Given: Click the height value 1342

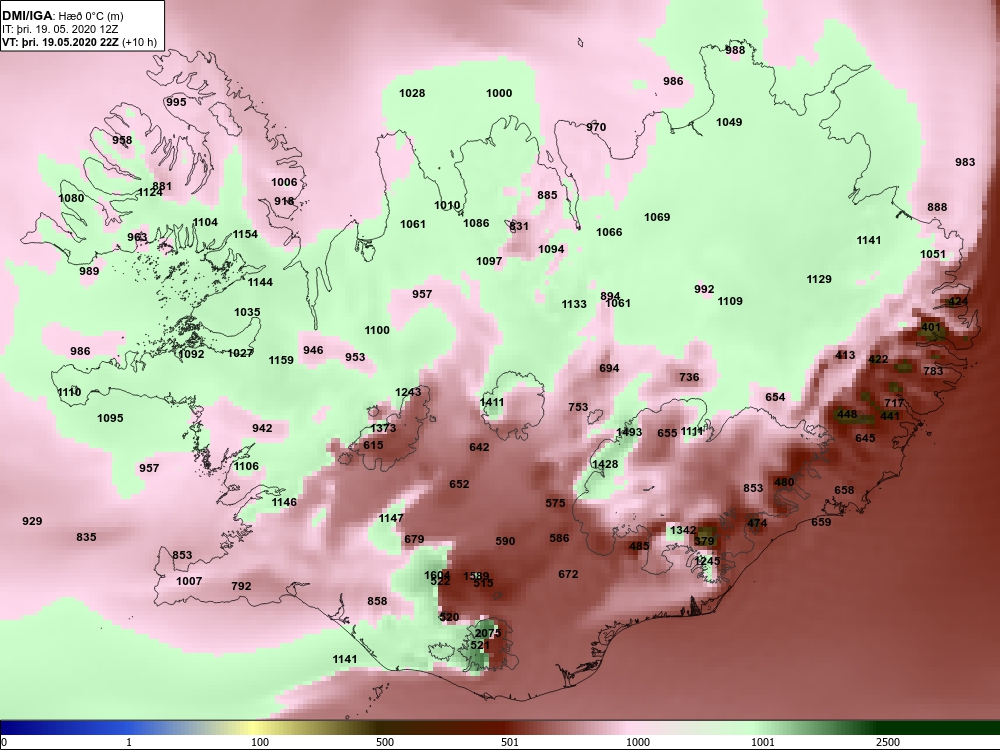Looking at the screenshot, I should (683, 530).
